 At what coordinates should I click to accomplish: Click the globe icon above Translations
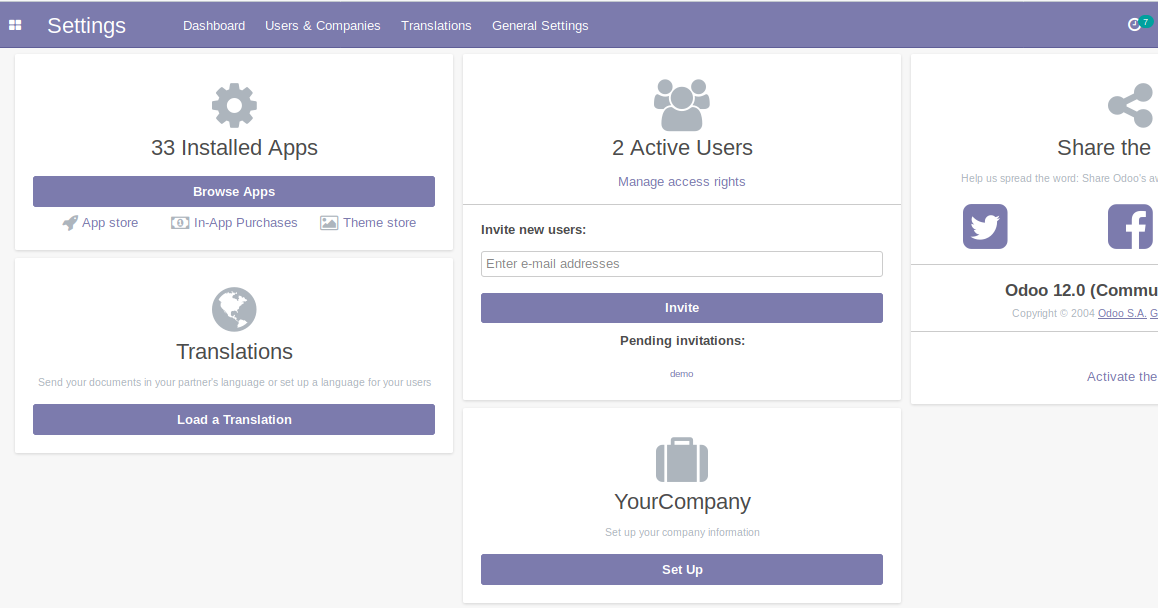[234, 309]
